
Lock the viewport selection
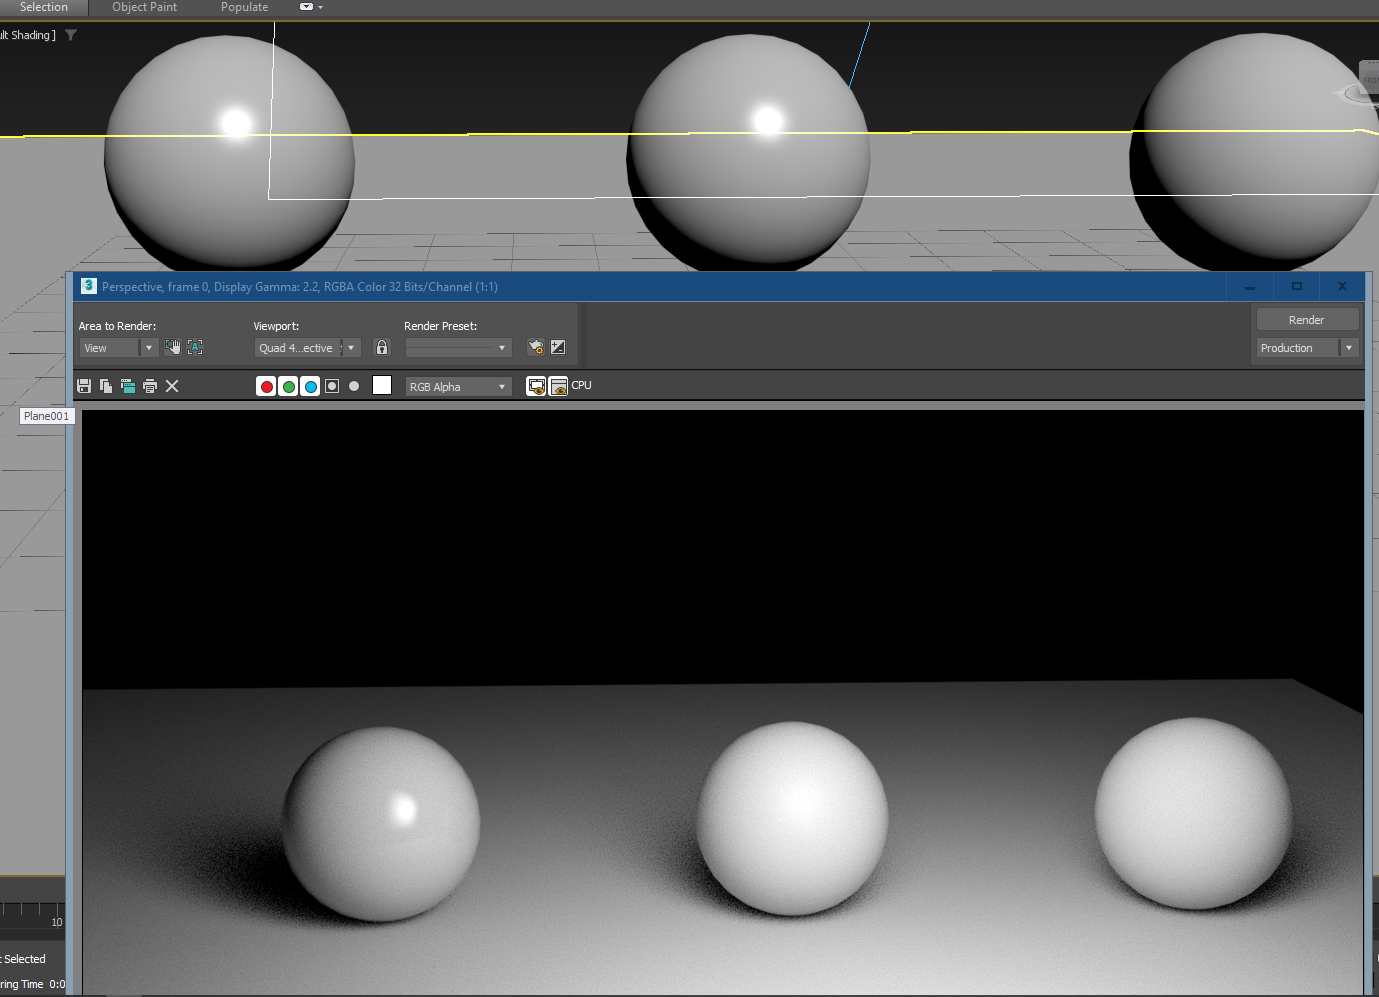(381, 347)
